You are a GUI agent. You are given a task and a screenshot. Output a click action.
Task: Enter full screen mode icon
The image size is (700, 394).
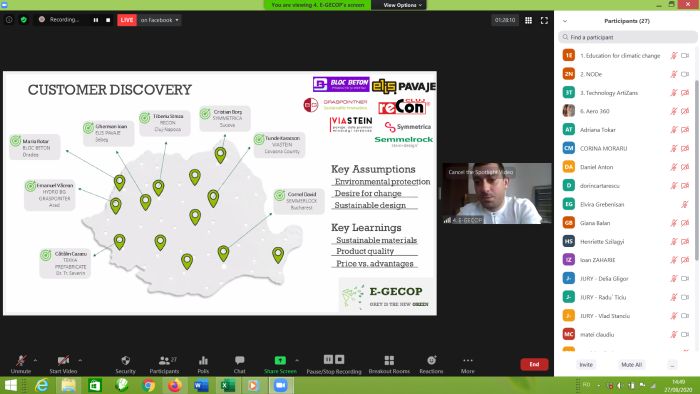[x=544, y=20]
